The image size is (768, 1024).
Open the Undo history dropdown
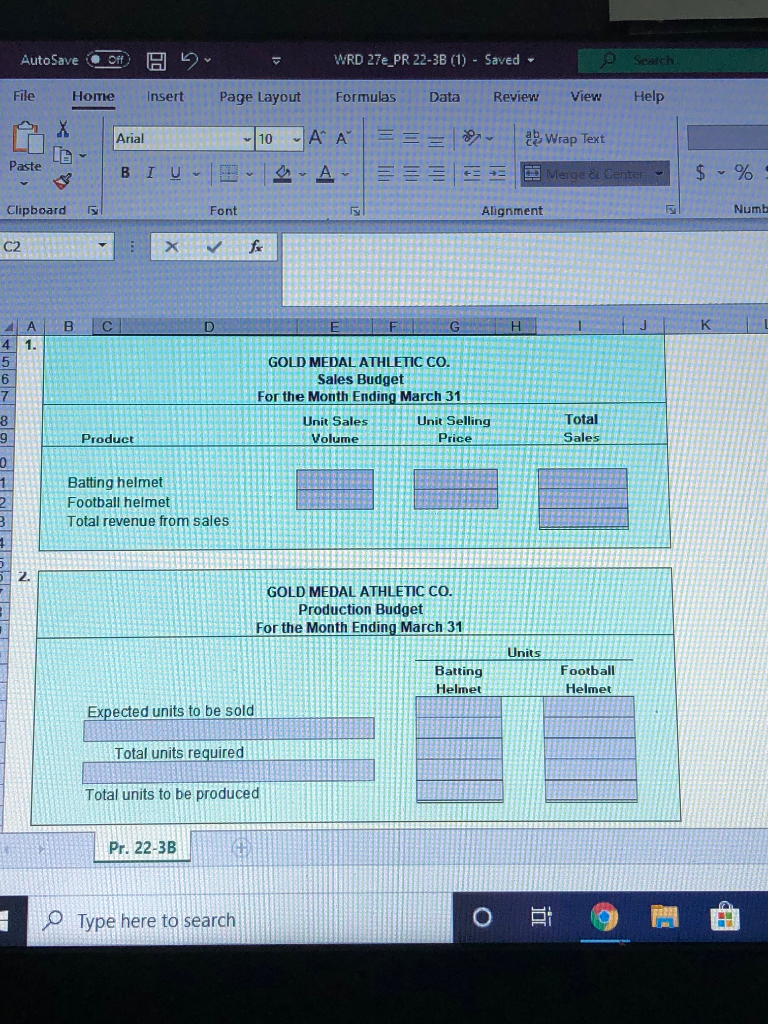coord(208,61)
